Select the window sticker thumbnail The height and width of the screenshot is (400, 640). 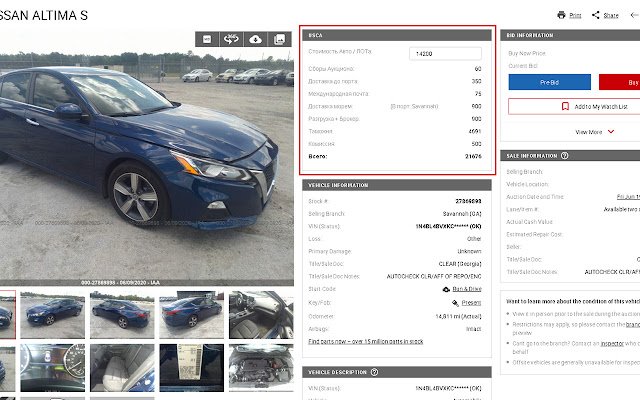point(191,368)
